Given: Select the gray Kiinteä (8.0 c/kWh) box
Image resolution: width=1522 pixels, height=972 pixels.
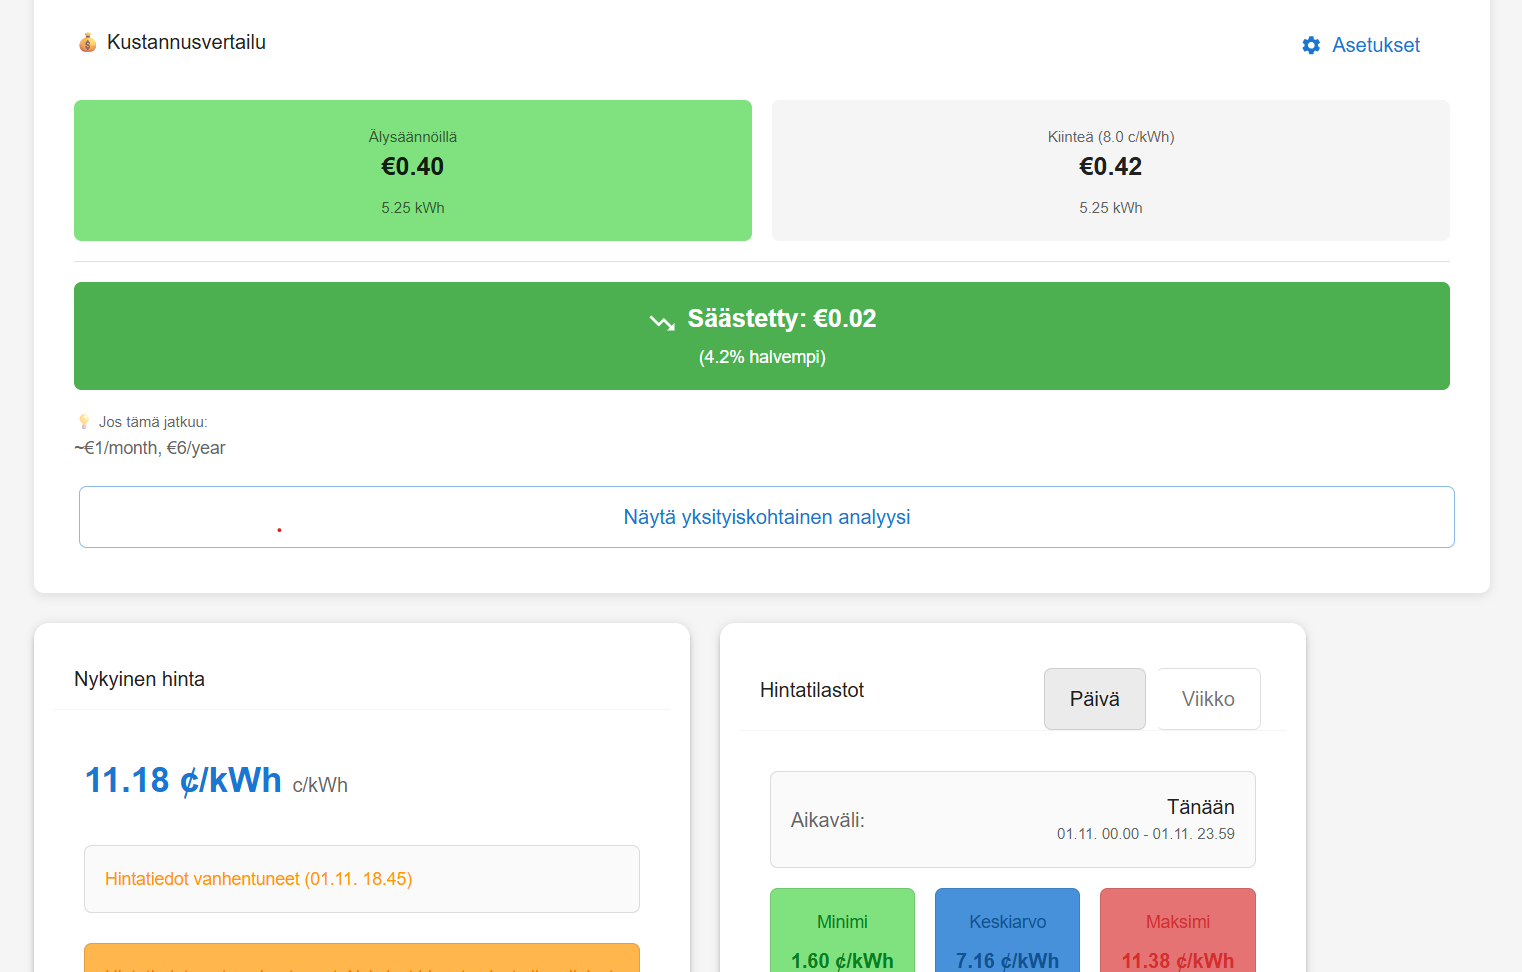Looking at the screenshot, I should tap(1110, 170).
